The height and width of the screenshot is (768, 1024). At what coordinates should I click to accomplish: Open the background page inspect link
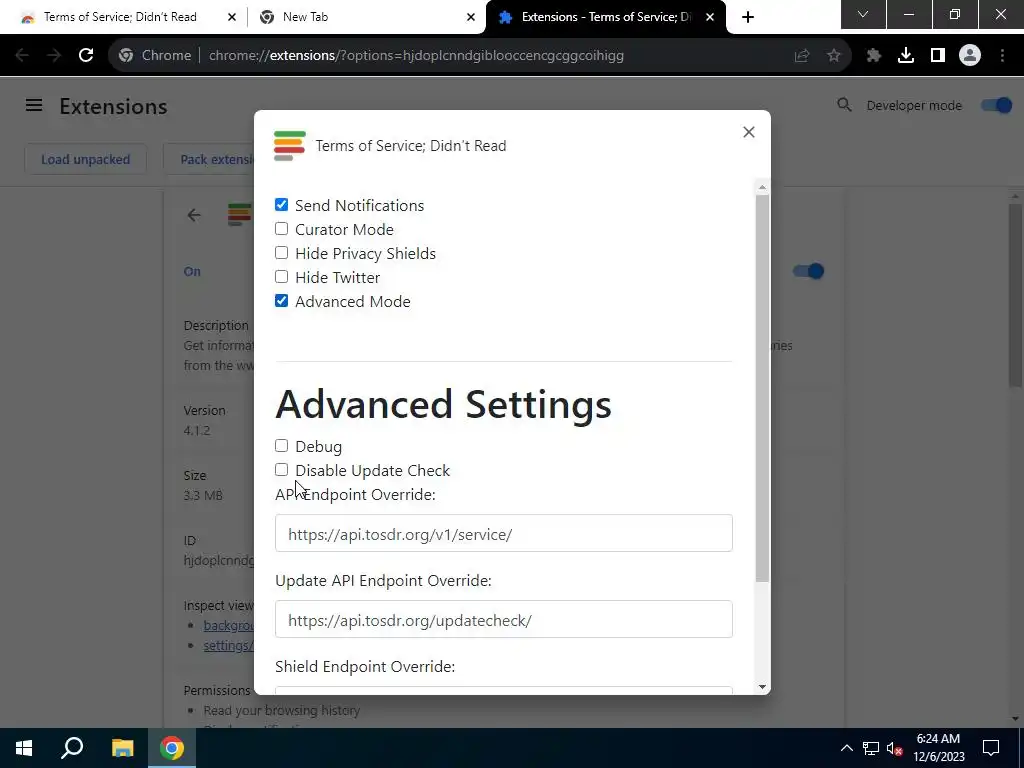point(229,625)
